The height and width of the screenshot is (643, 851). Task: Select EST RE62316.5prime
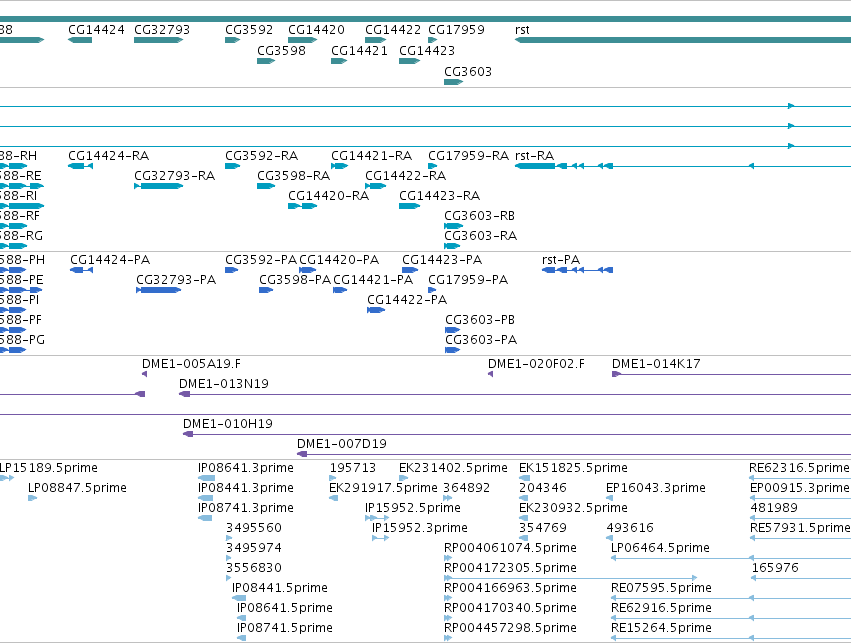[x=799, y=468]
